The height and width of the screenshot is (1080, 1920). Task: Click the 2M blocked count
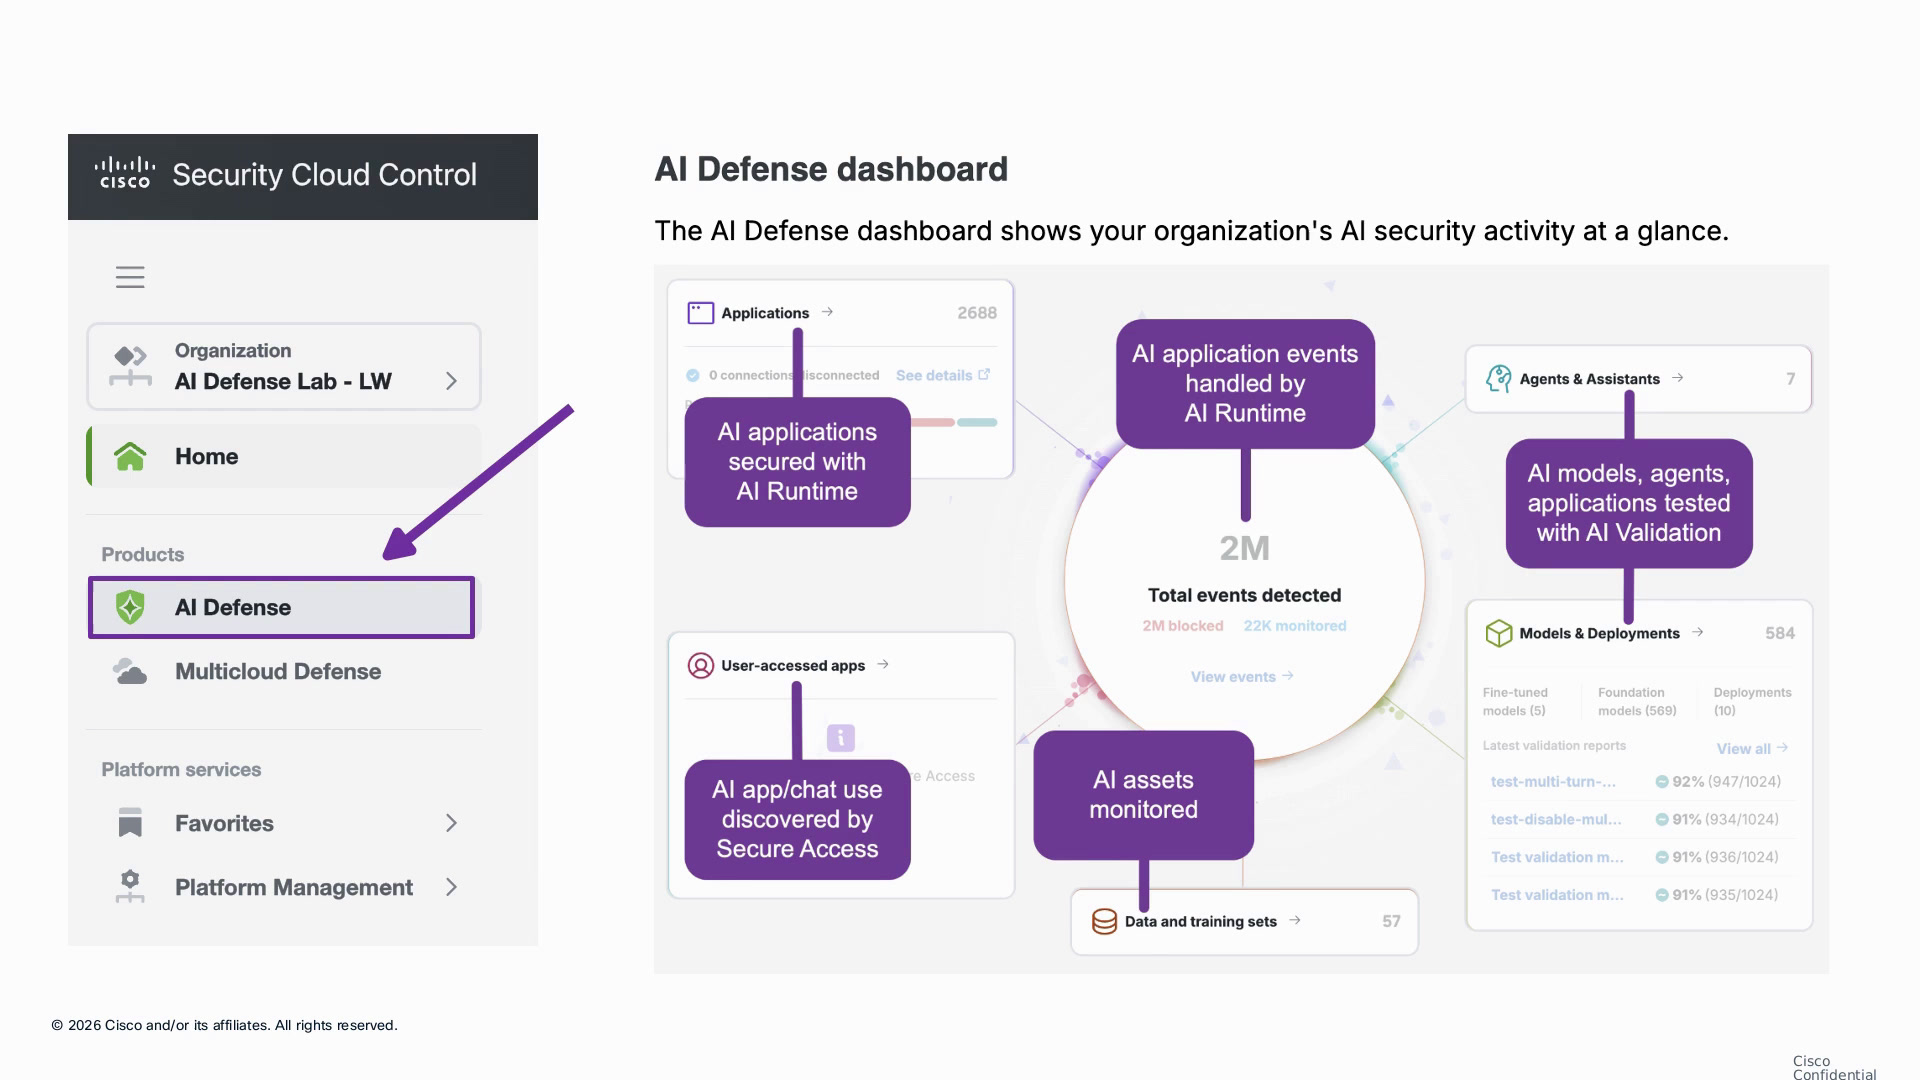pyautogui.click(x=1183, y=626)
